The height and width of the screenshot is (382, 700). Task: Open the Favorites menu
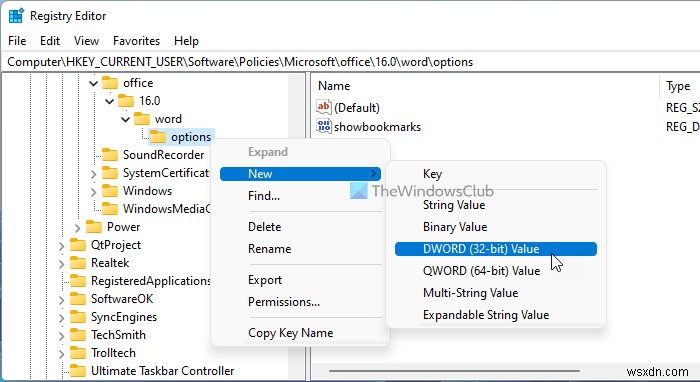136,41
